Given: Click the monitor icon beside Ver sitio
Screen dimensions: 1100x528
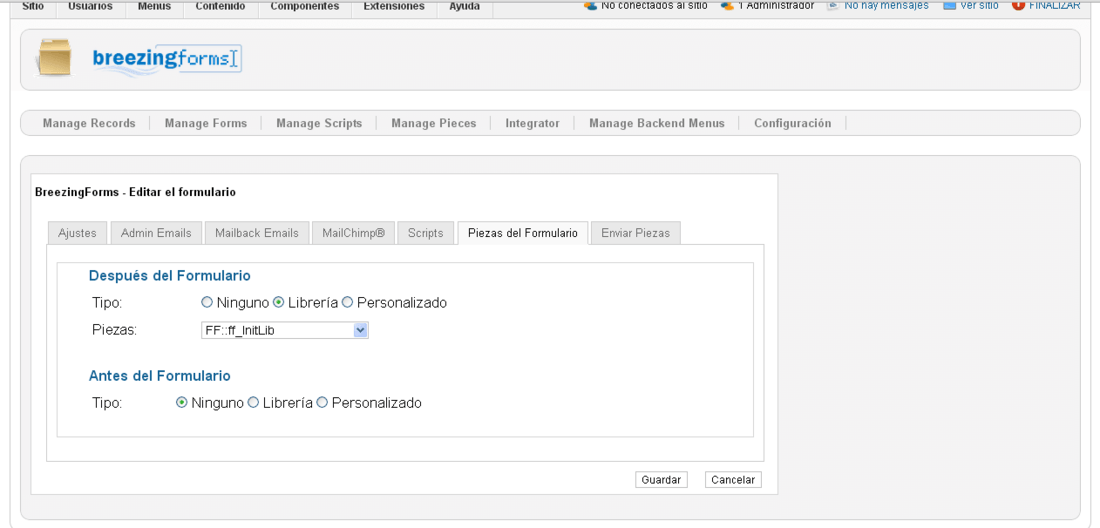Looking at the screenshot, I should (x=949, y=5).
